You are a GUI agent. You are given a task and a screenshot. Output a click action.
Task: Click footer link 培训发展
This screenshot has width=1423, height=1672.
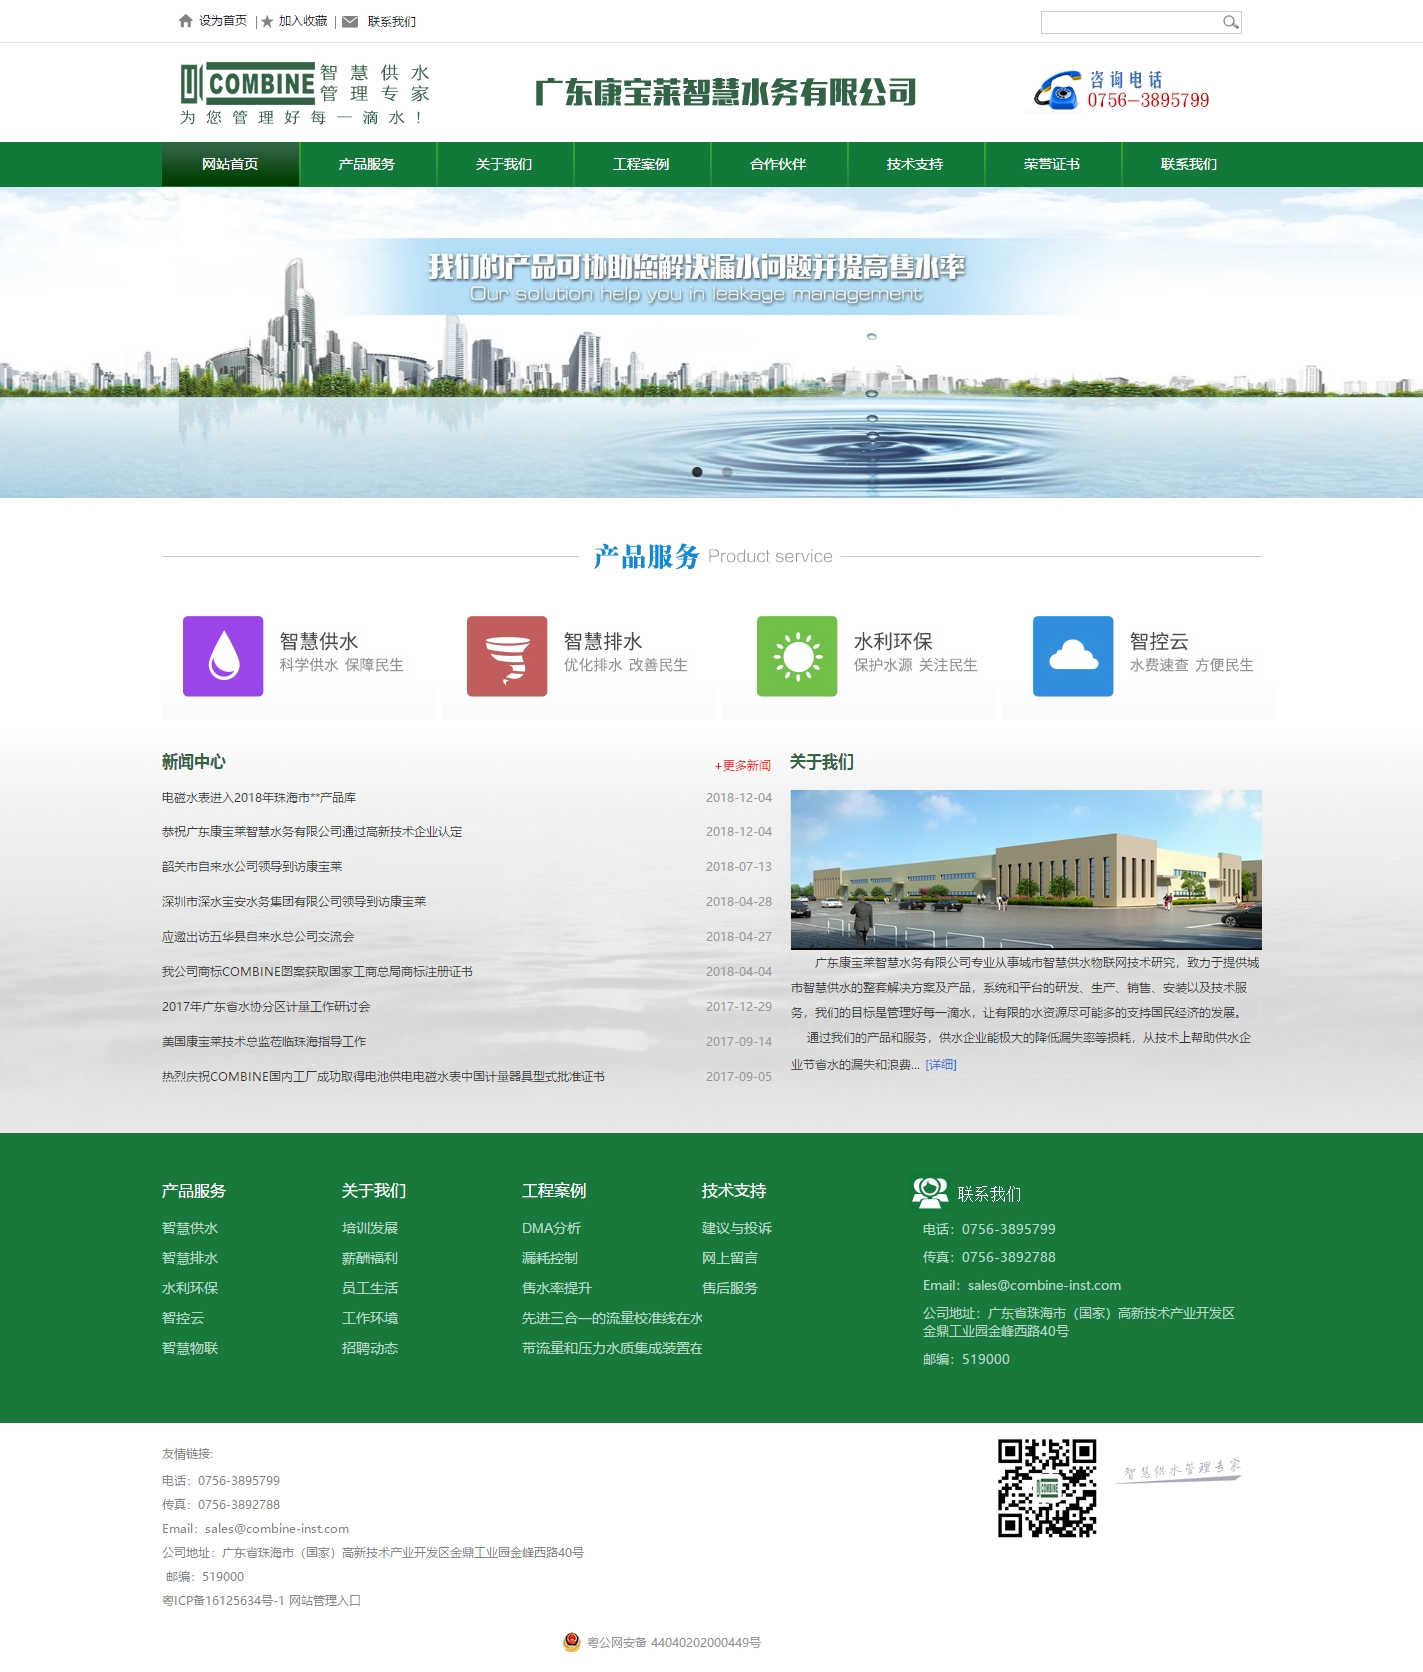click(370, 1228)
